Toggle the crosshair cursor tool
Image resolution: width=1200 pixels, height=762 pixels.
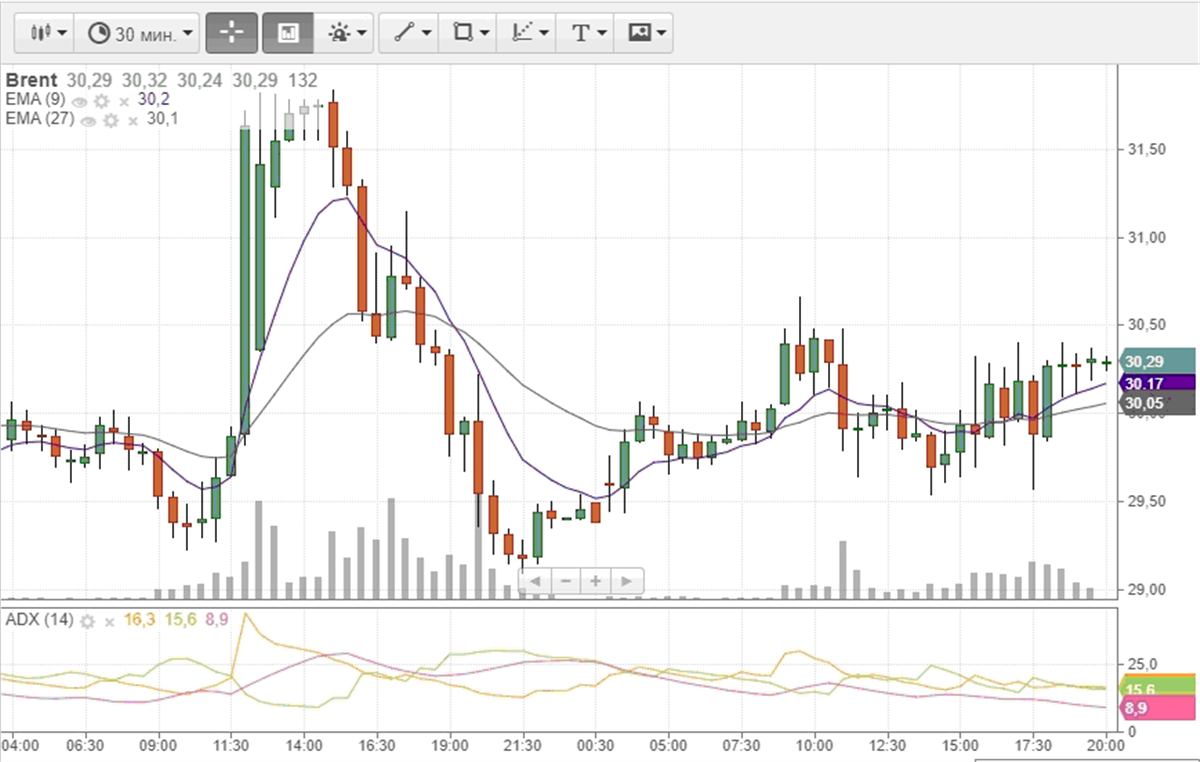tap(231, 33)
